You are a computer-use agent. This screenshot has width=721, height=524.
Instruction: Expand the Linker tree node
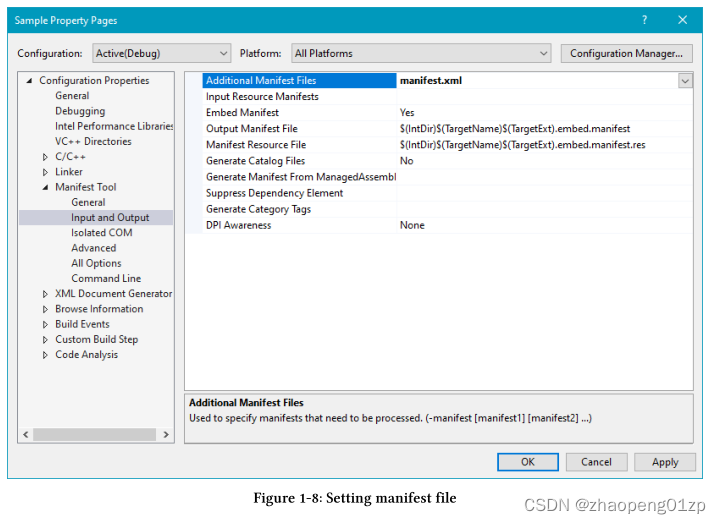[x=45, y=172]
